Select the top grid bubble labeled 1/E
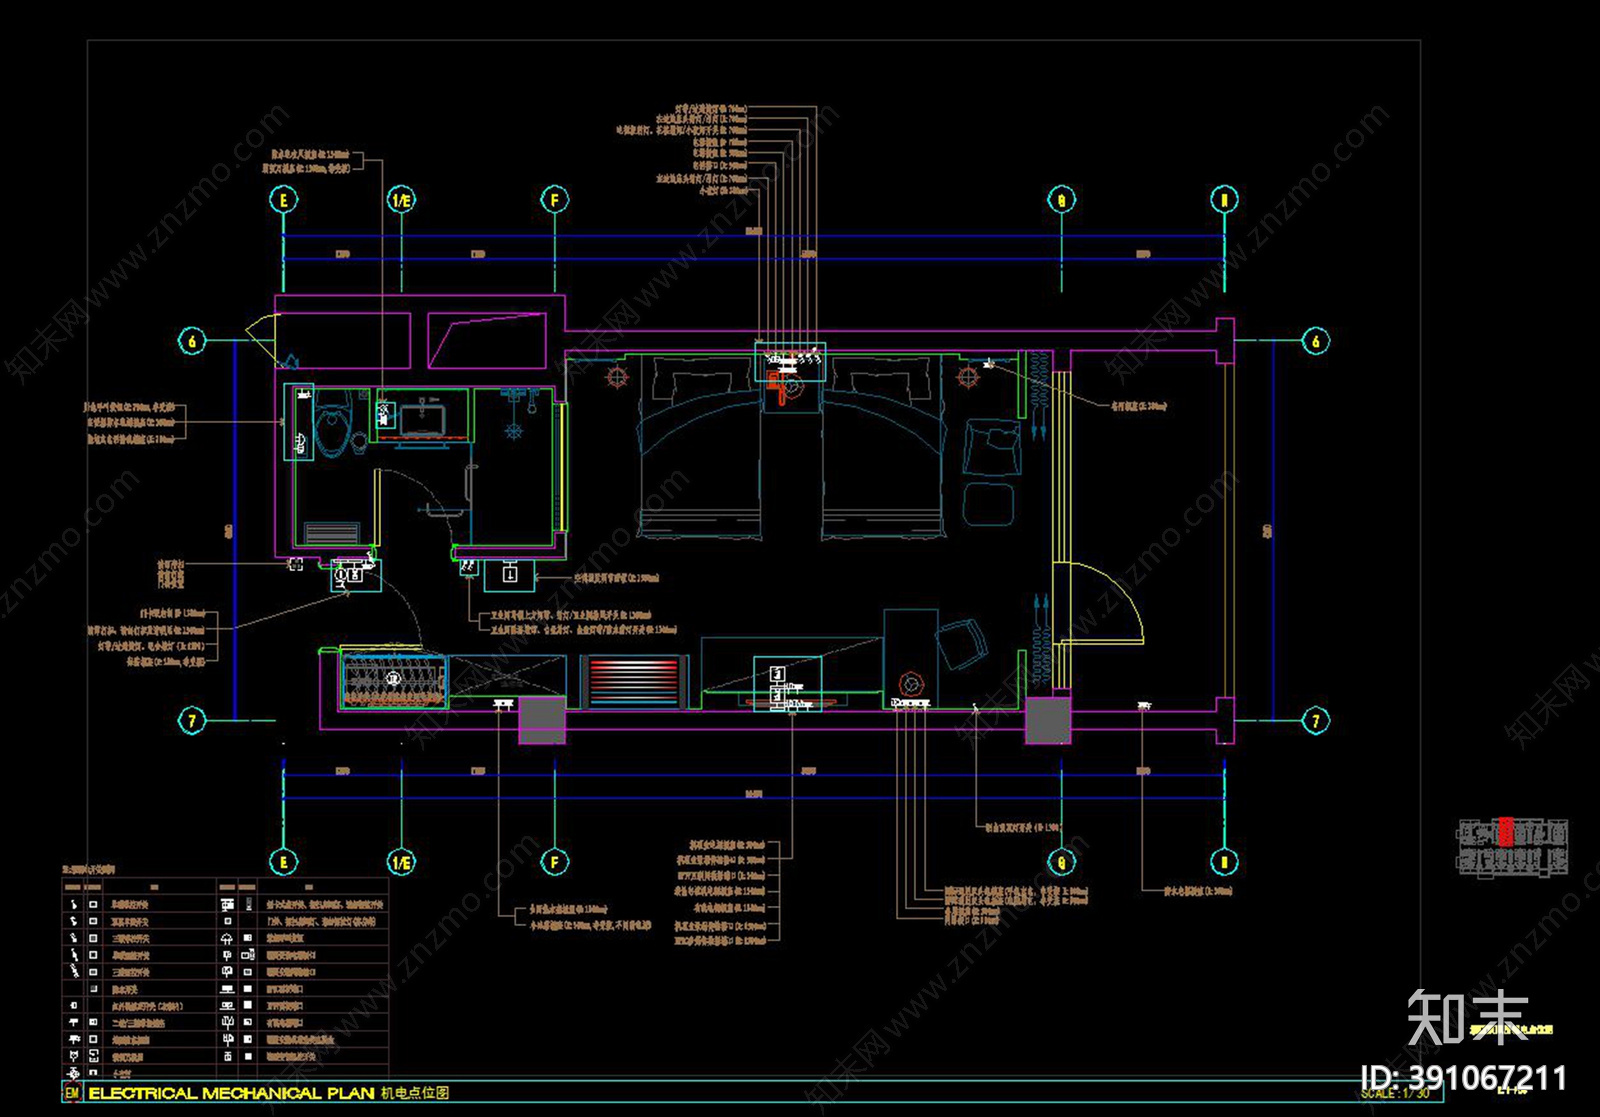The height and width of the screenshot is (1117, 1600). pyautogui.click(x=401, y=200)
